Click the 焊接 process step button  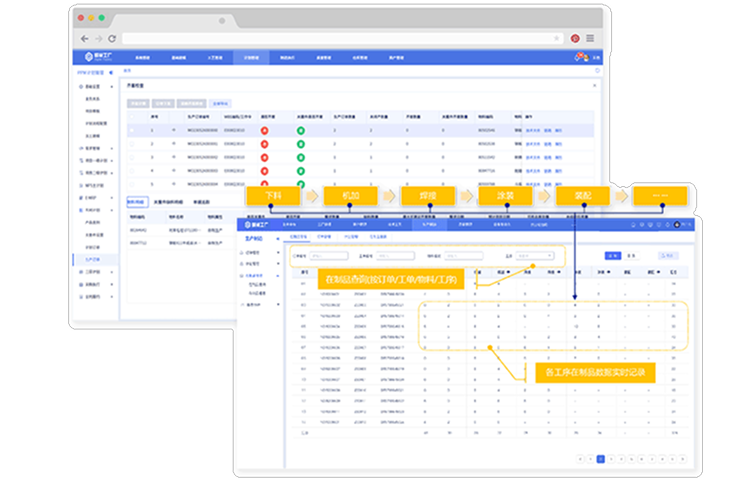coord(419,196)
